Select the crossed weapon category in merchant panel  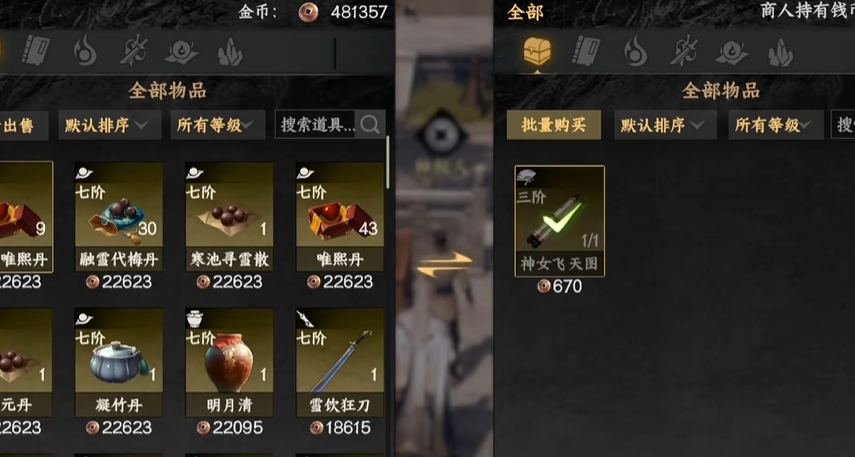tap(684, 51)
